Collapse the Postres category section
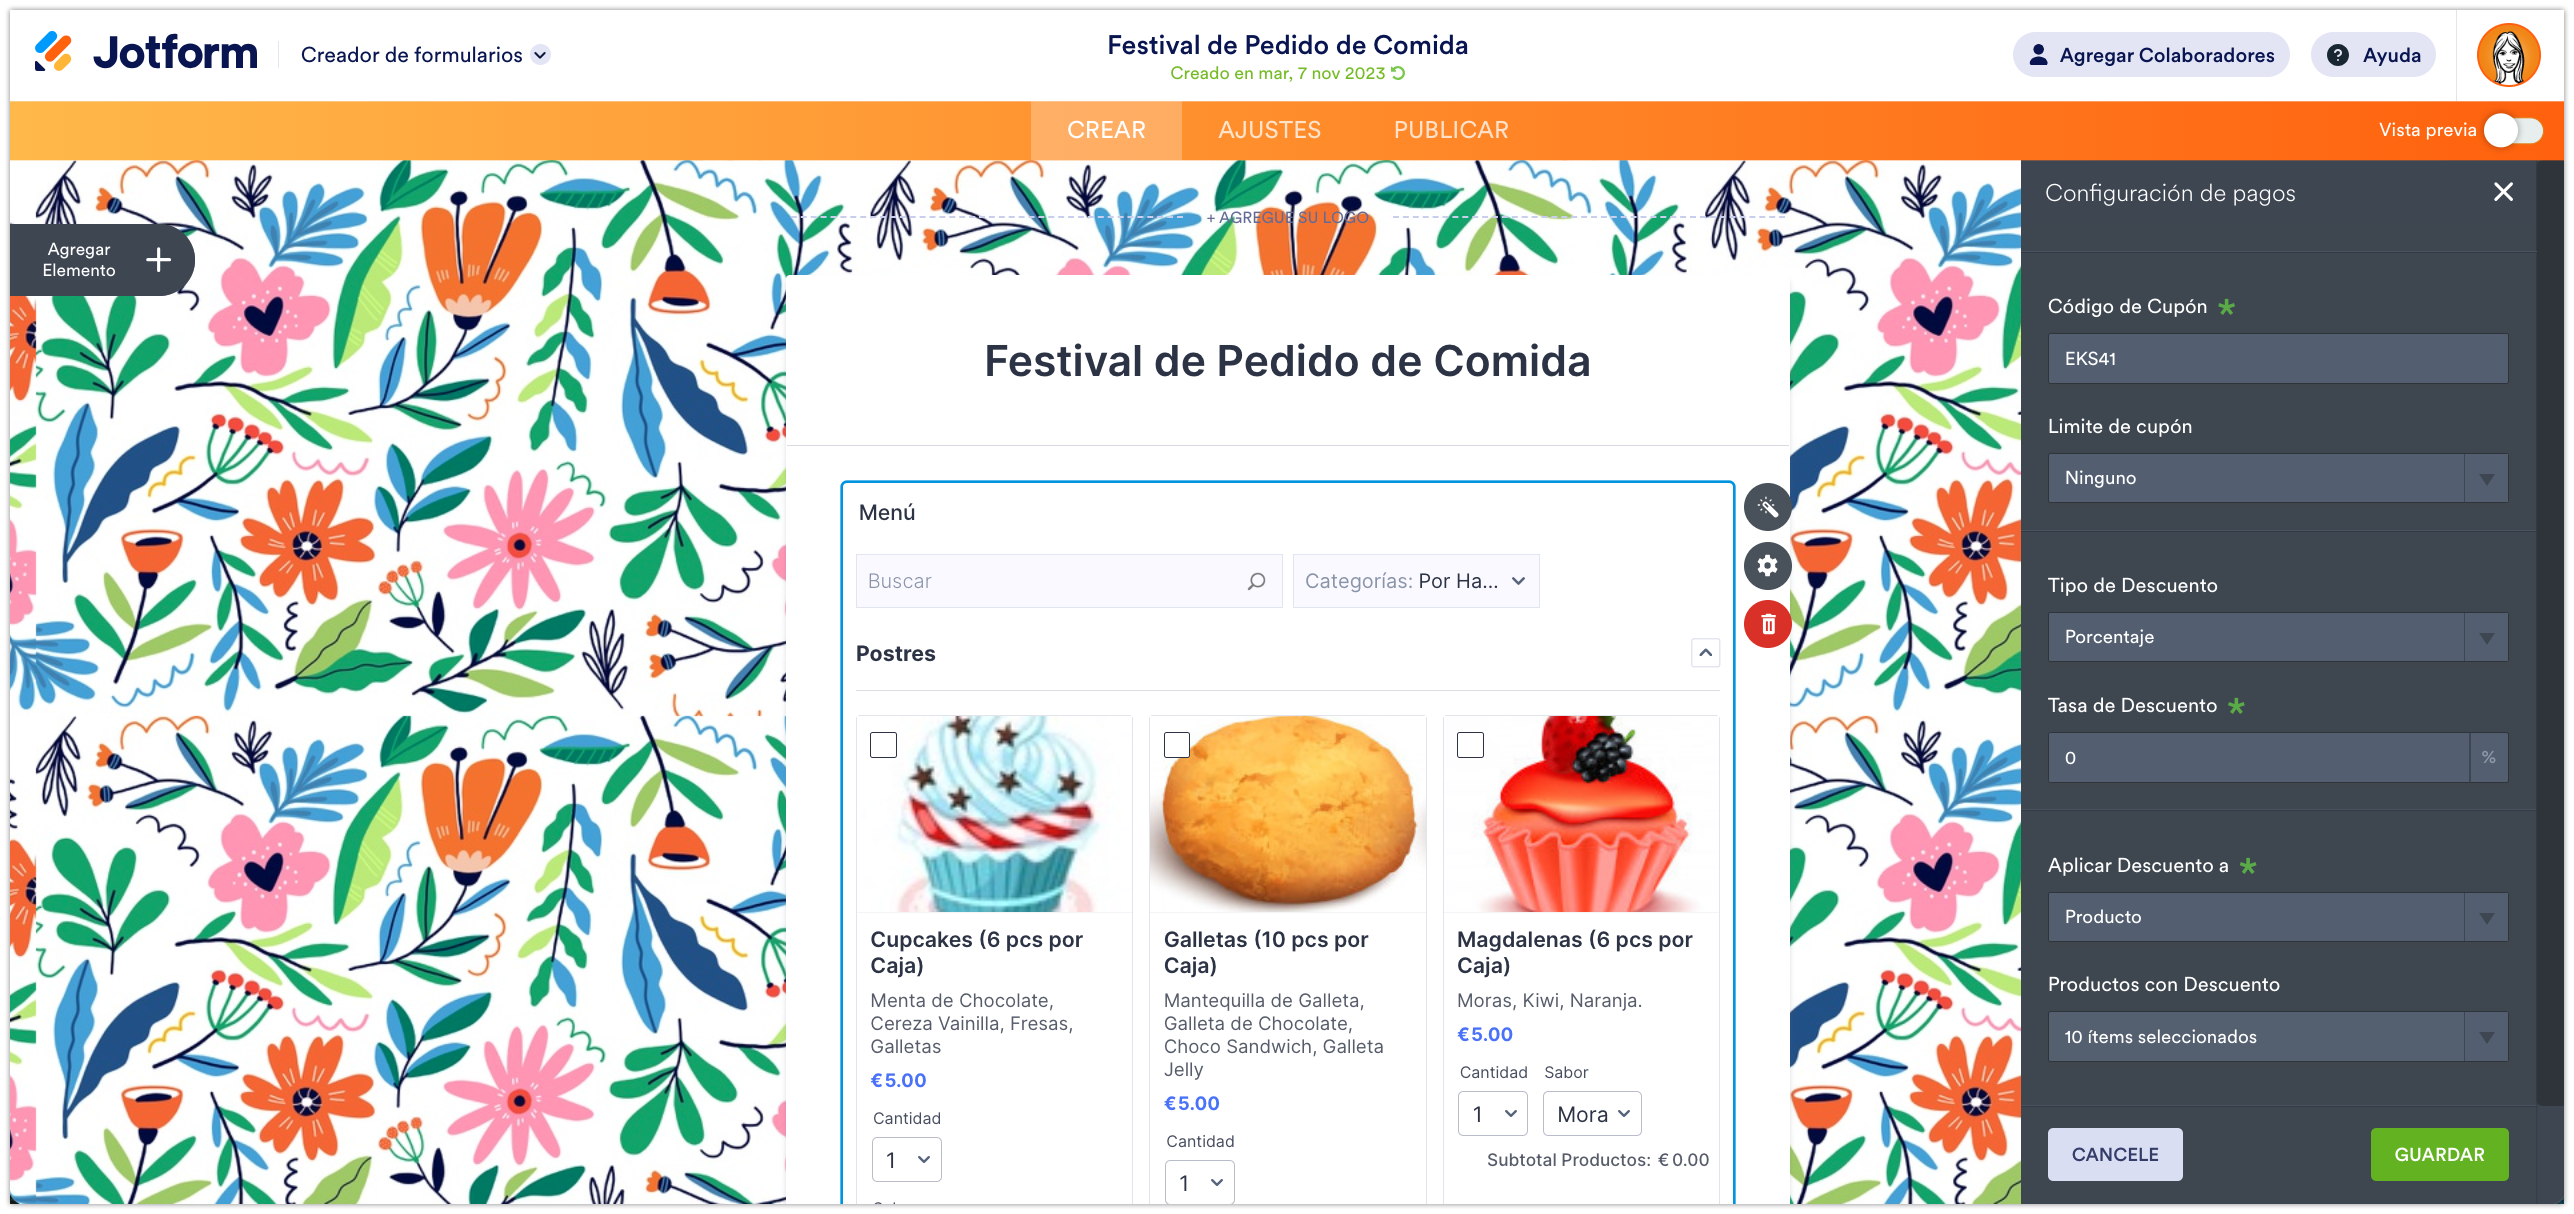The image size is (2574, 1214). (x=1705, y=653)
